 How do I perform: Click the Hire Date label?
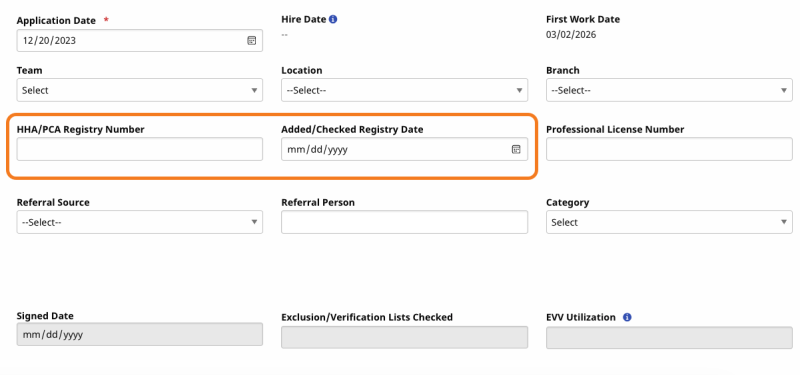(304, 19)
